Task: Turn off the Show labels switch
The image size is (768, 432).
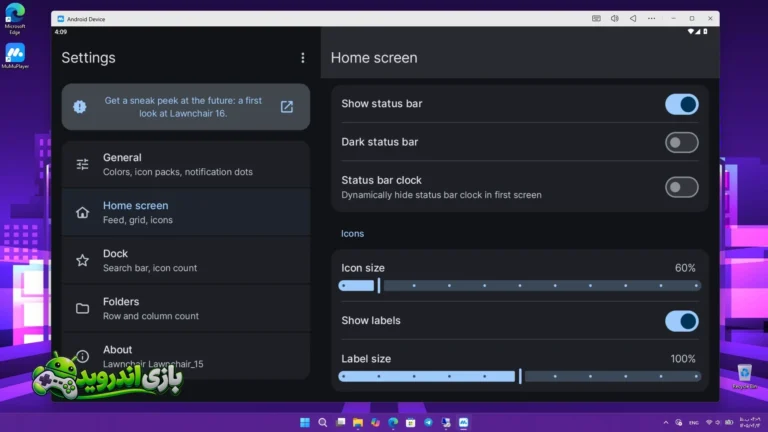Action: [681, 321]
